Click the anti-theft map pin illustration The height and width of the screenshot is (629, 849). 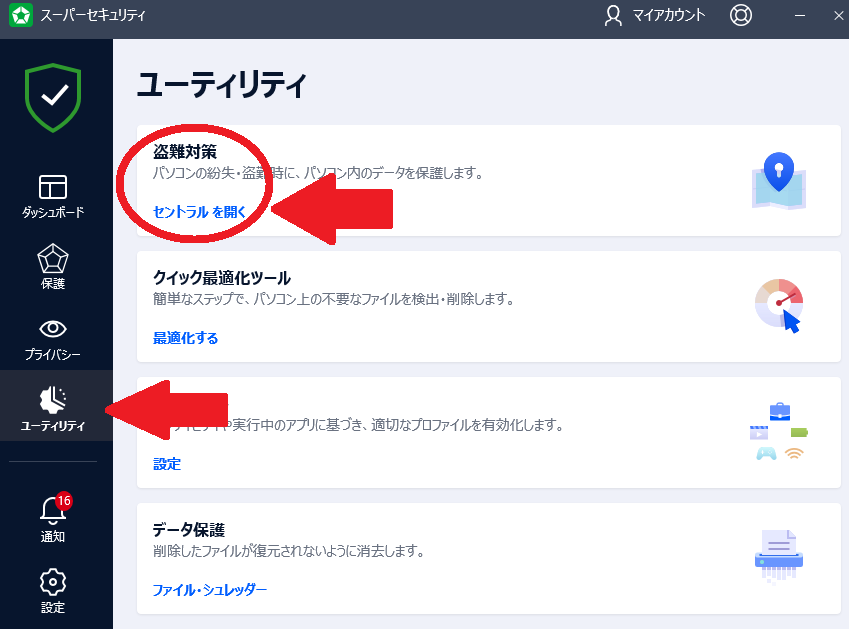pyautogui.click(x=778, y=181)
